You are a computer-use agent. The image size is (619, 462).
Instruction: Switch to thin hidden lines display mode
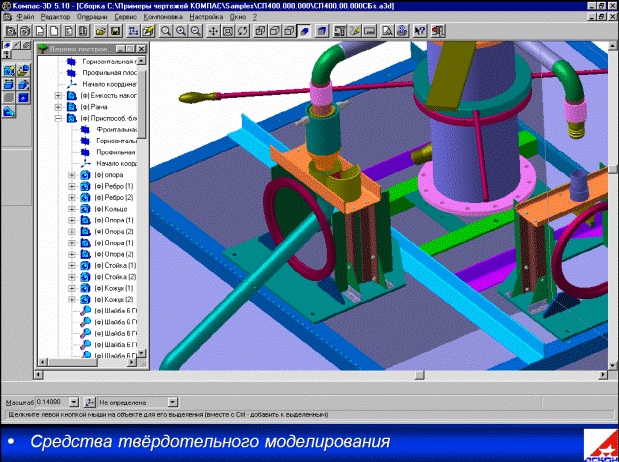pos(290,31)
